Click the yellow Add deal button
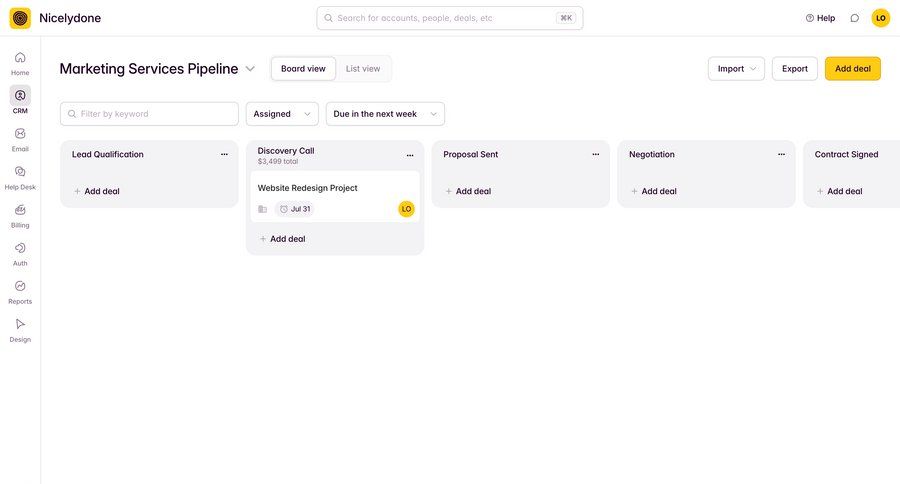900x484 pixels. pyautogui.click(x=852, y=68)
